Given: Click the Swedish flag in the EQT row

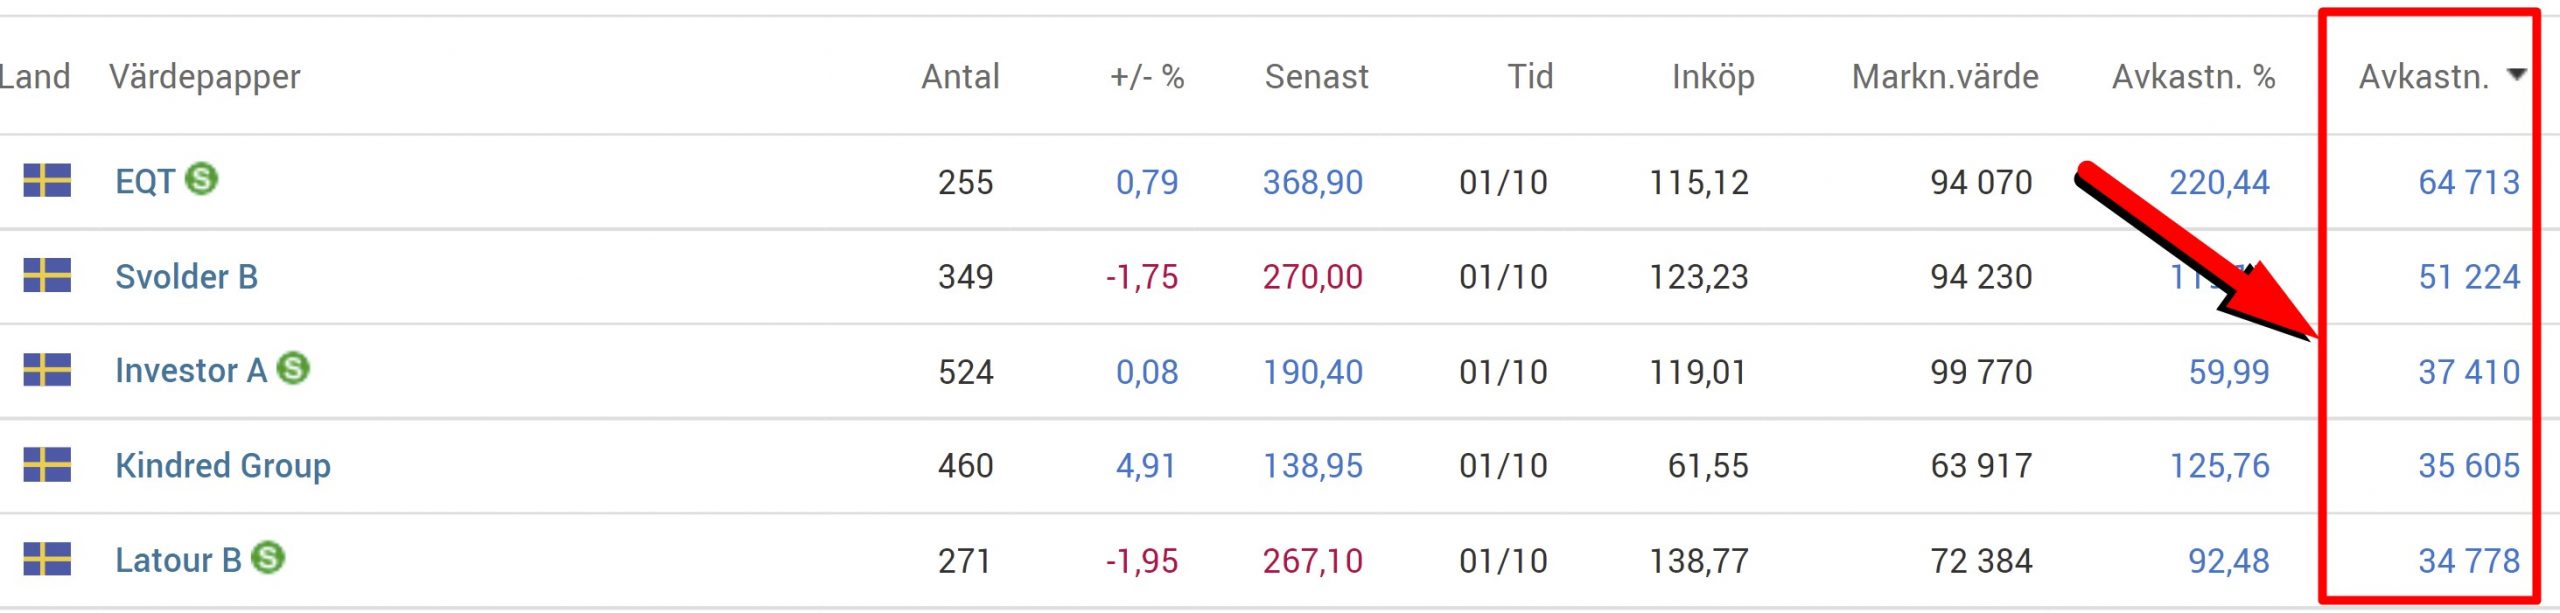Looking at the screenshot, I should (47, 181).
